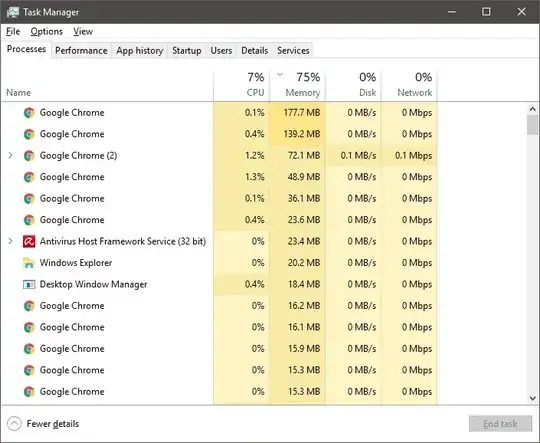Click the scrollbar up arrow
The image size is (540, 443).
(x=532, y=109)
